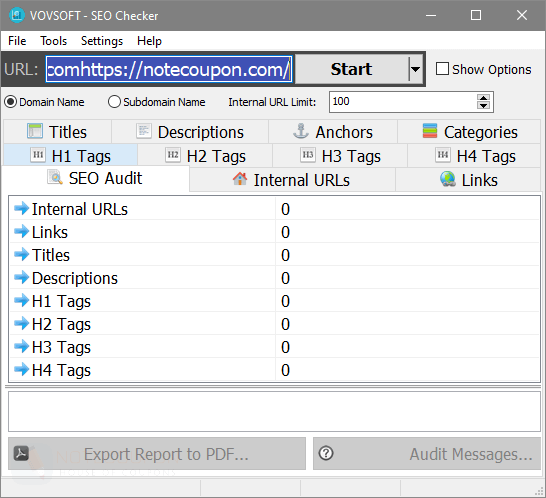Click the 0 value in Descriptions row

(x=286, y=278)
